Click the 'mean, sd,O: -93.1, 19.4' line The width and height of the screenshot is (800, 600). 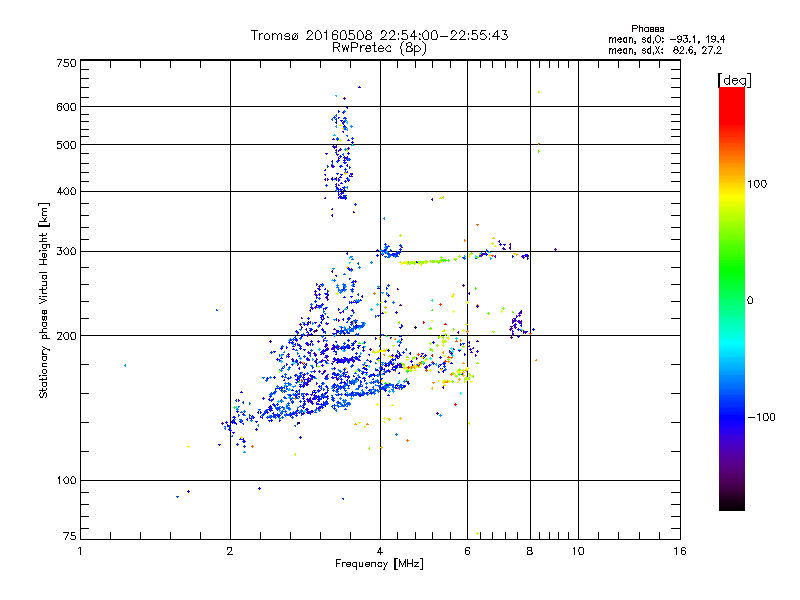pos(666,39)
